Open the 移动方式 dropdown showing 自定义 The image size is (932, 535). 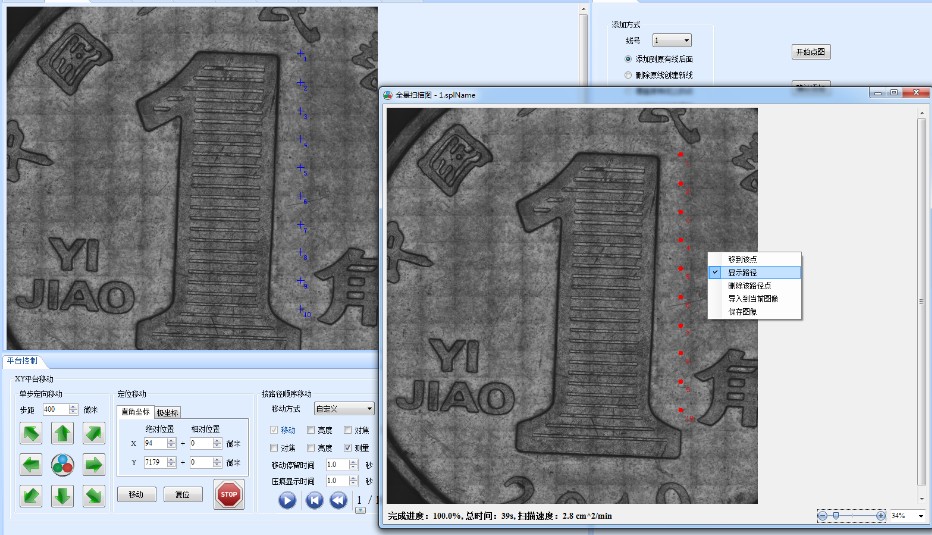344,408
